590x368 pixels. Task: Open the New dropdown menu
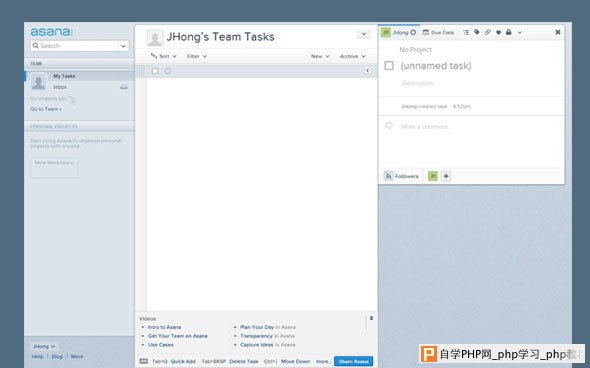320,56
